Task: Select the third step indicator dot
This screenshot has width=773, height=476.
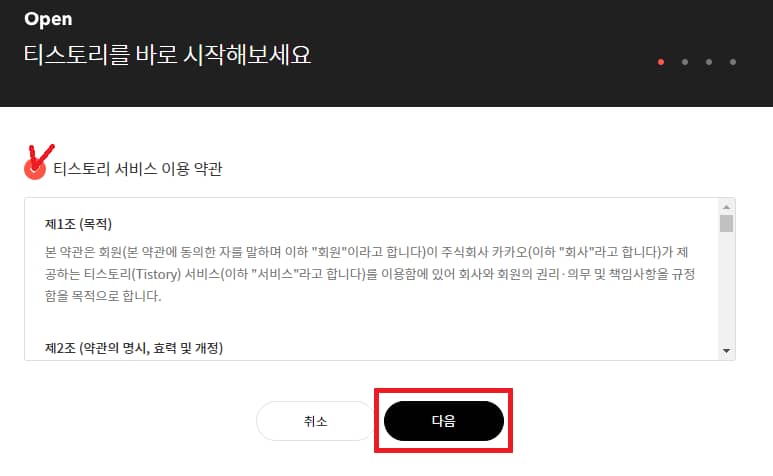Action: [x=709, y=62]
